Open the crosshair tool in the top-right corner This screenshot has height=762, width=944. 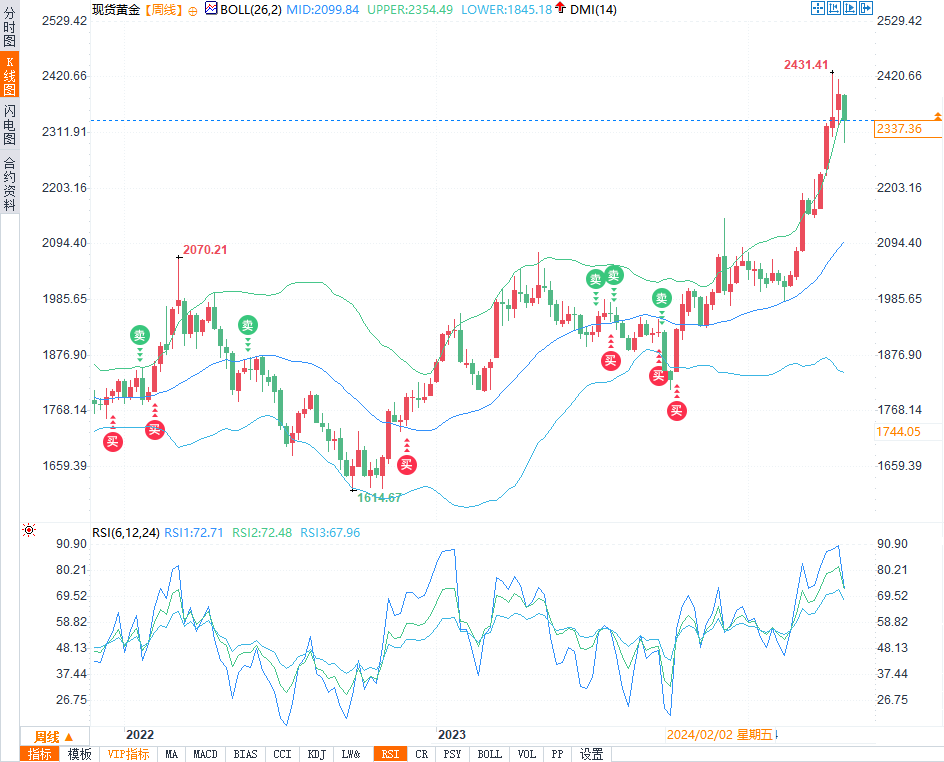[818, 8]
